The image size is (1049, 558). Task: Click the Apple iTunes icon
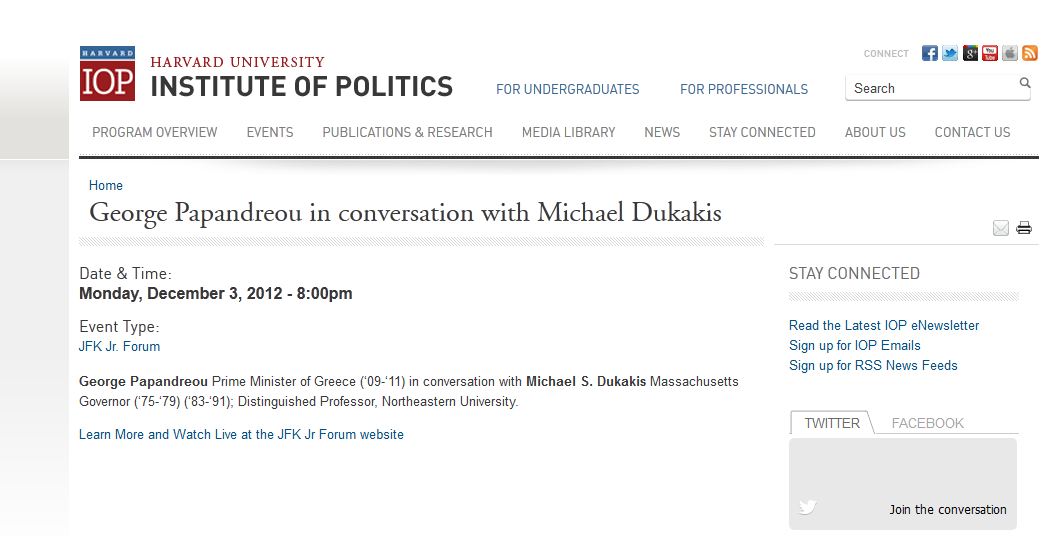[1010, 54]
